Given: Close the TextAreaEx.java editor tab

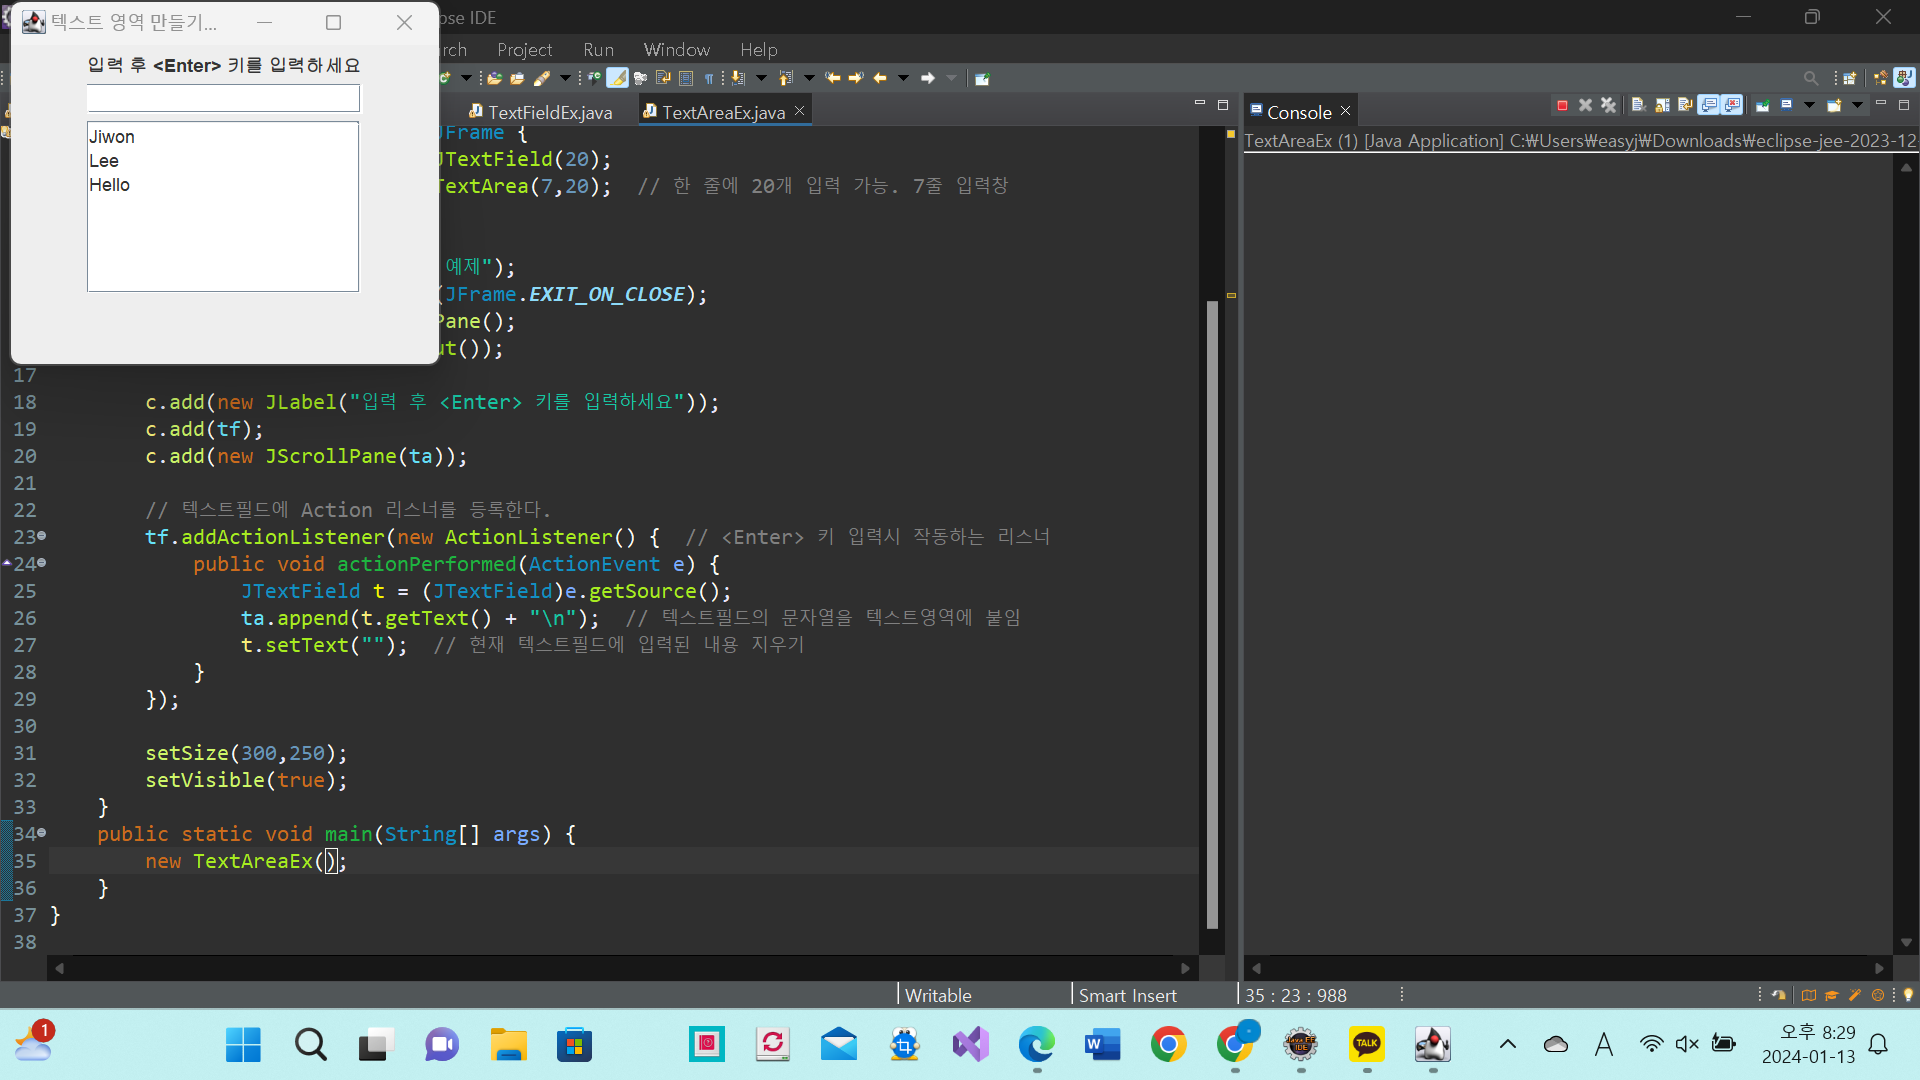Looking at the screenshot, I should pos(799,111).
